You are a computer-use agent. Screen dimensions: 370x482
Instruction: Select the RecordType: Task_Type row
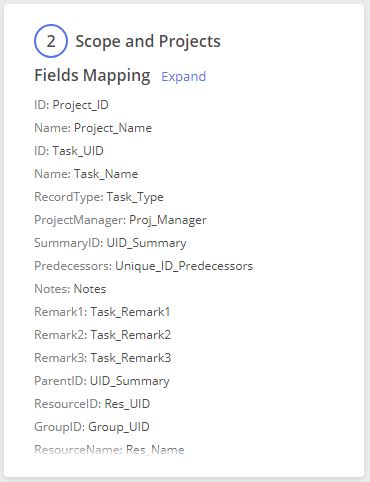tap(99, 197)
